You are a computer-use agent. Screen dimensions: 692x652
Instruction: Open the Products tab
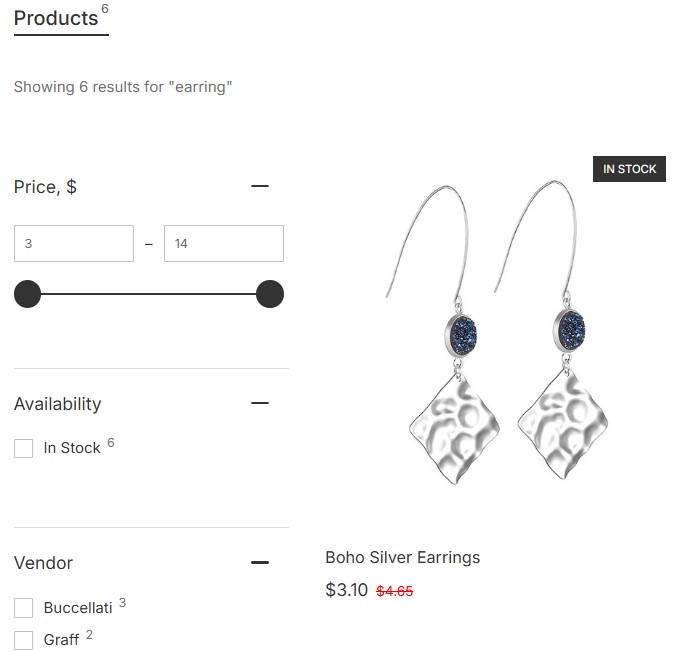point(57,18)
